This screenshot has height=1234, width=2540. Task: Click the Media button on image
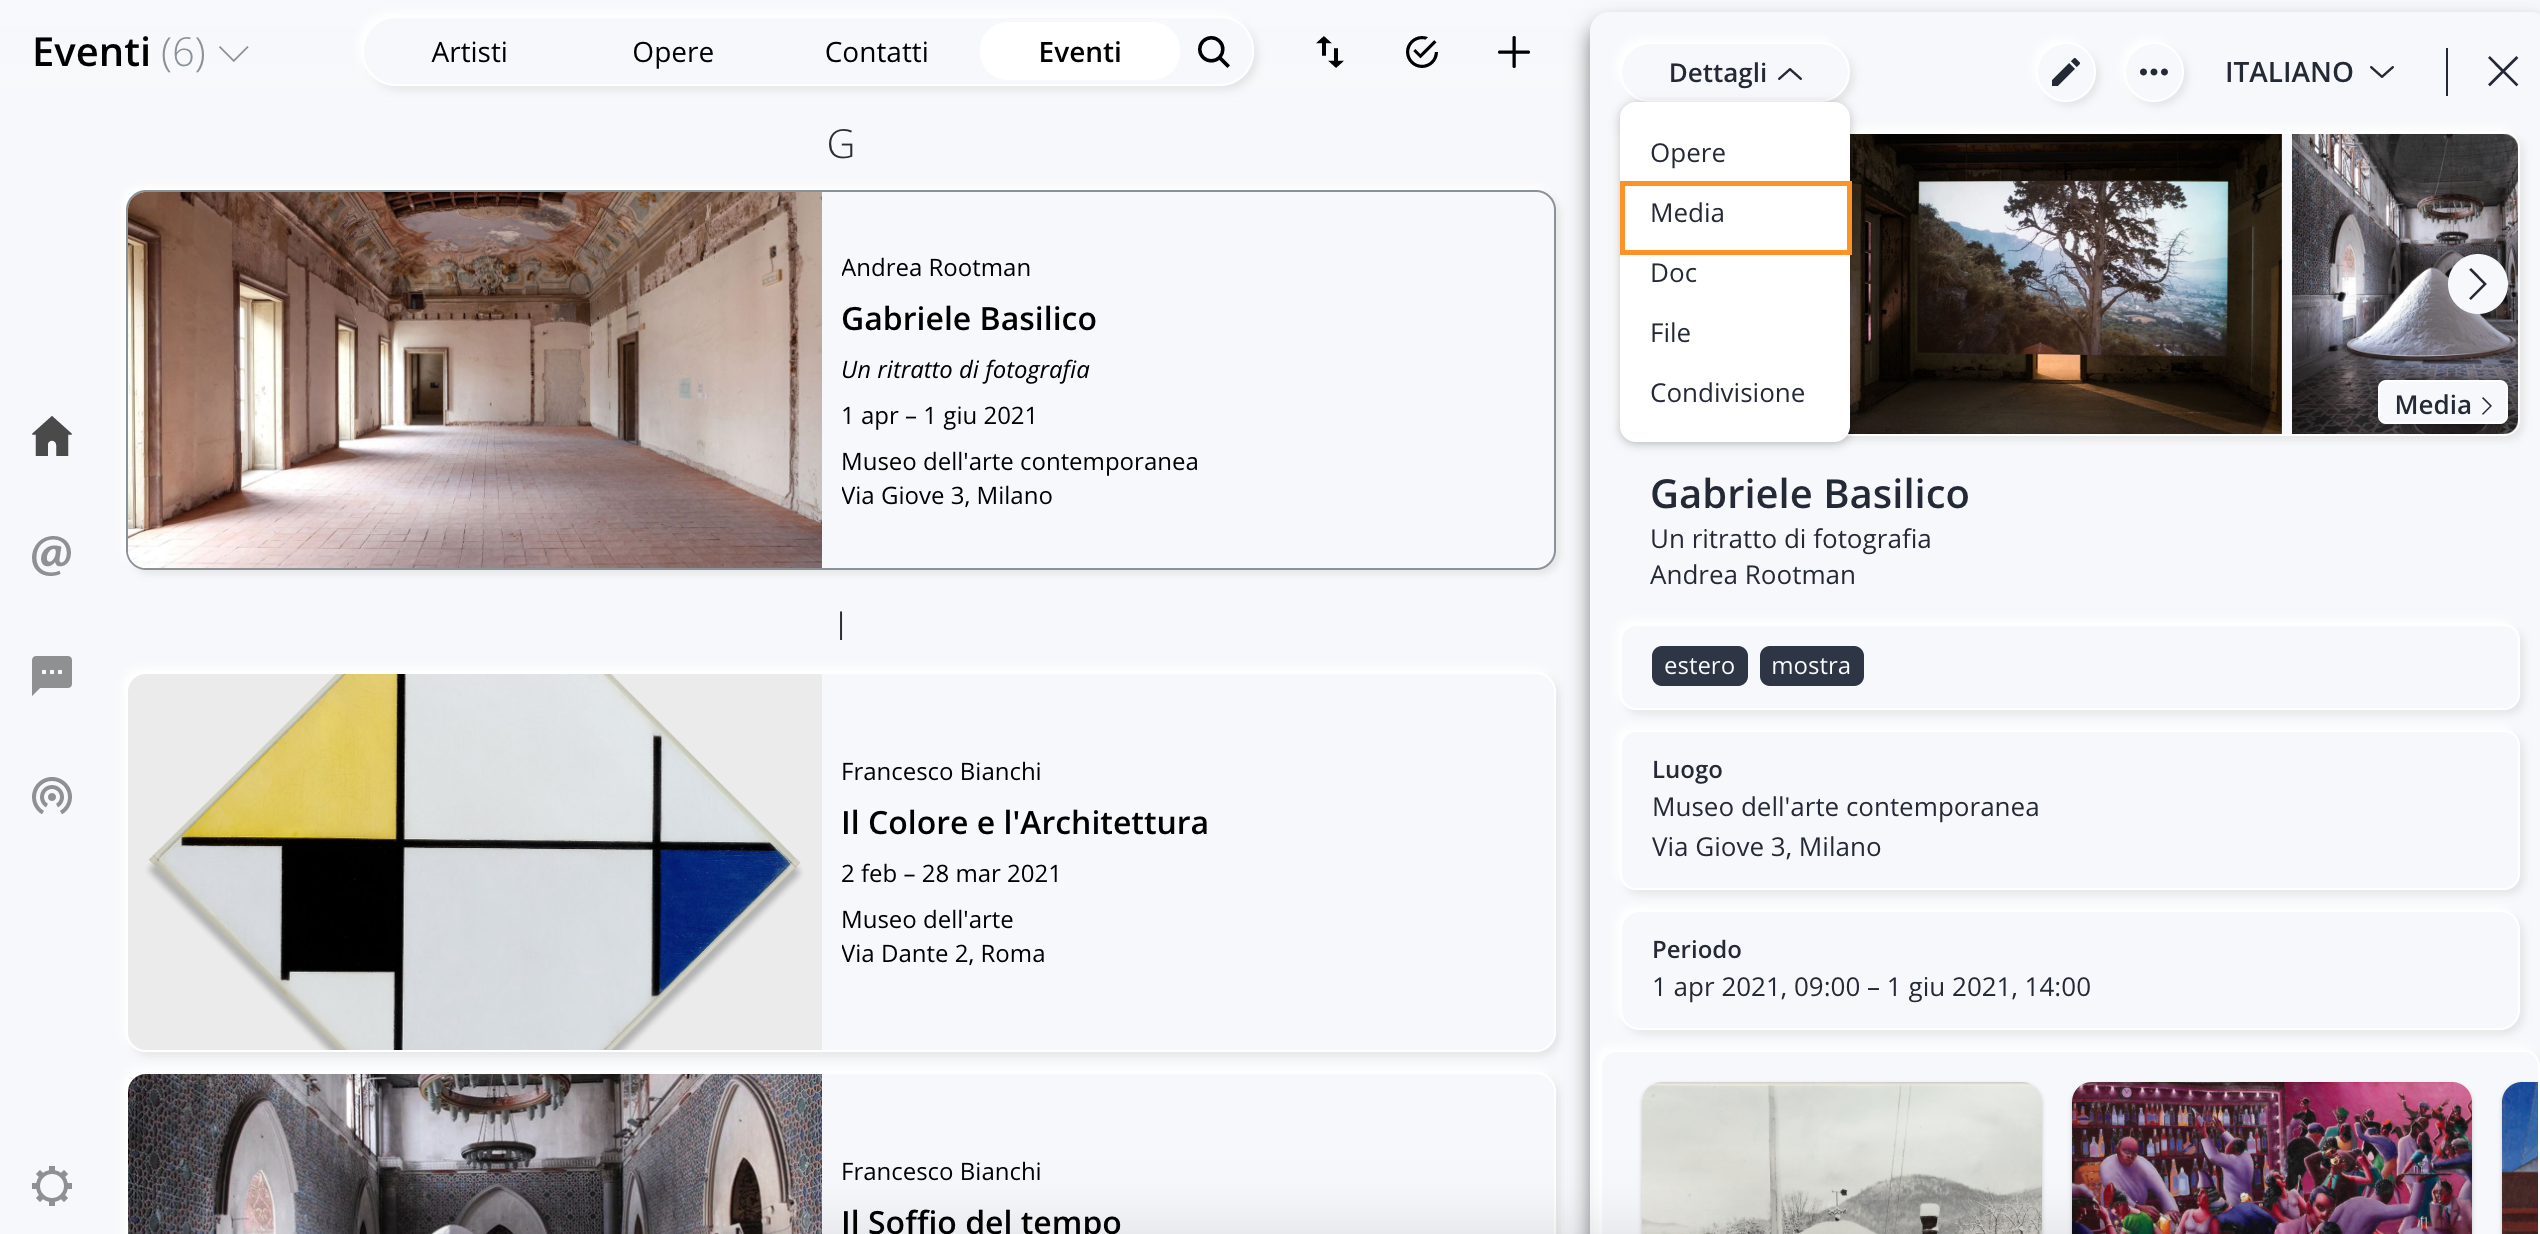coord(2442,404)
